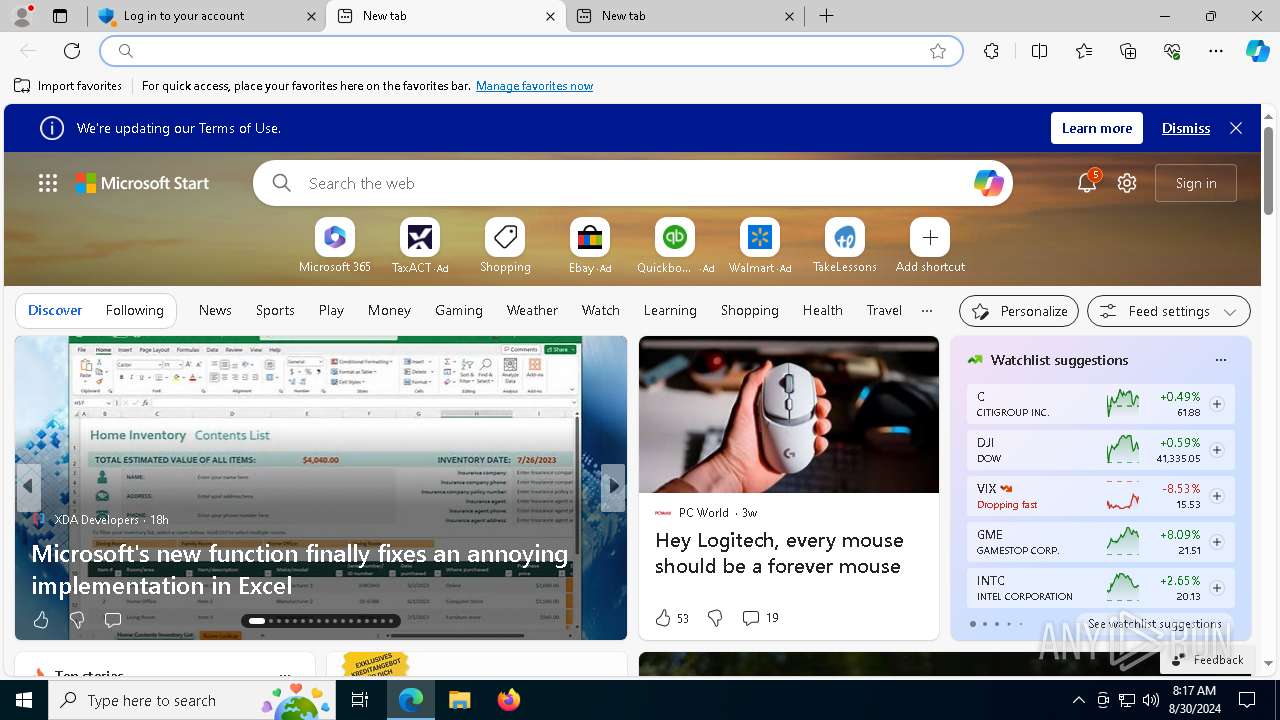Dismiss the Terms of Use banner
Image resolution: width=1280 pixels, height=720 pixels.
pyautogui.click(x=1186, y=128)
